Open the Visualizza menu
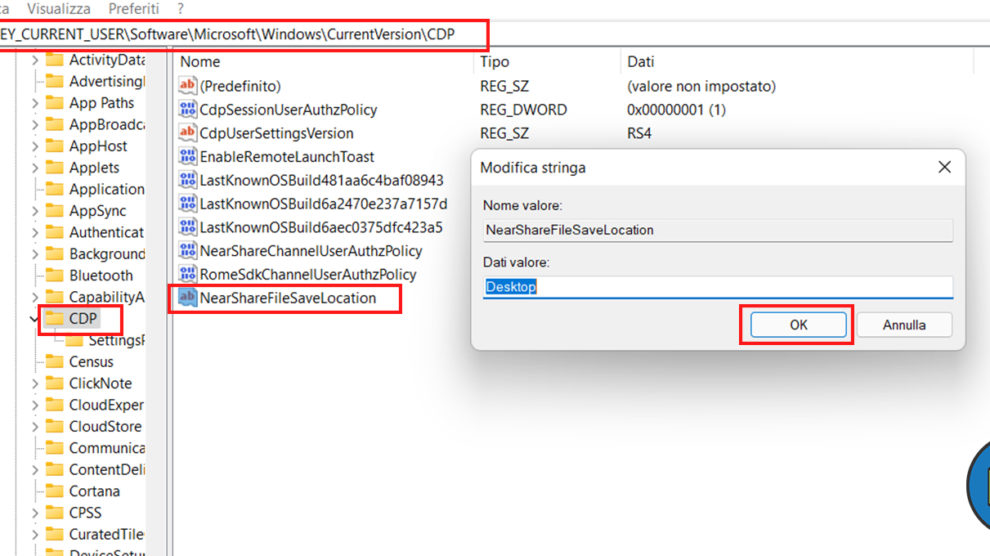990x556 pixels. [59, 9]
